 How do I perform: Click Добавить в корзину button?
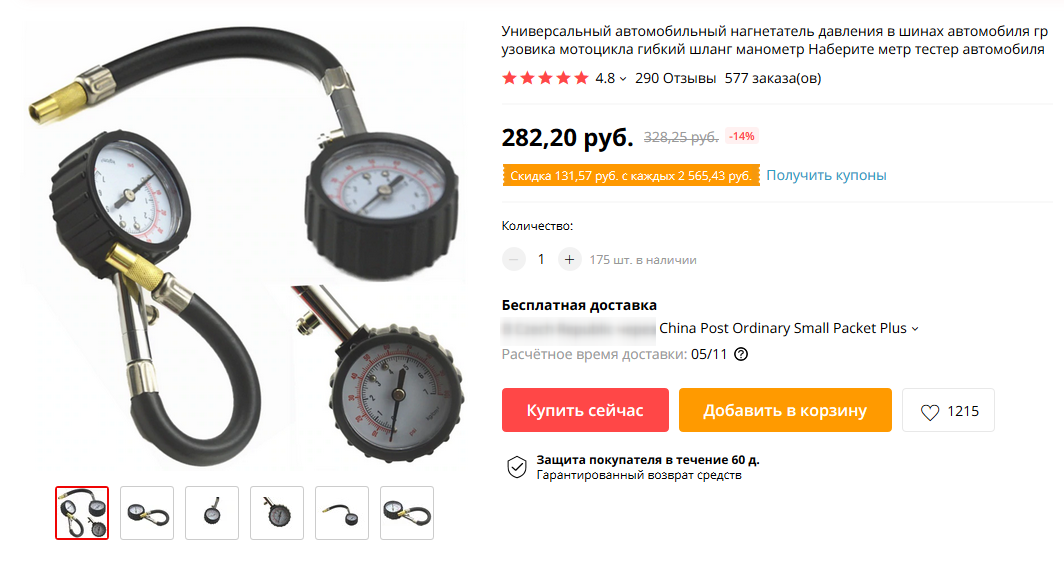point(785,410)
